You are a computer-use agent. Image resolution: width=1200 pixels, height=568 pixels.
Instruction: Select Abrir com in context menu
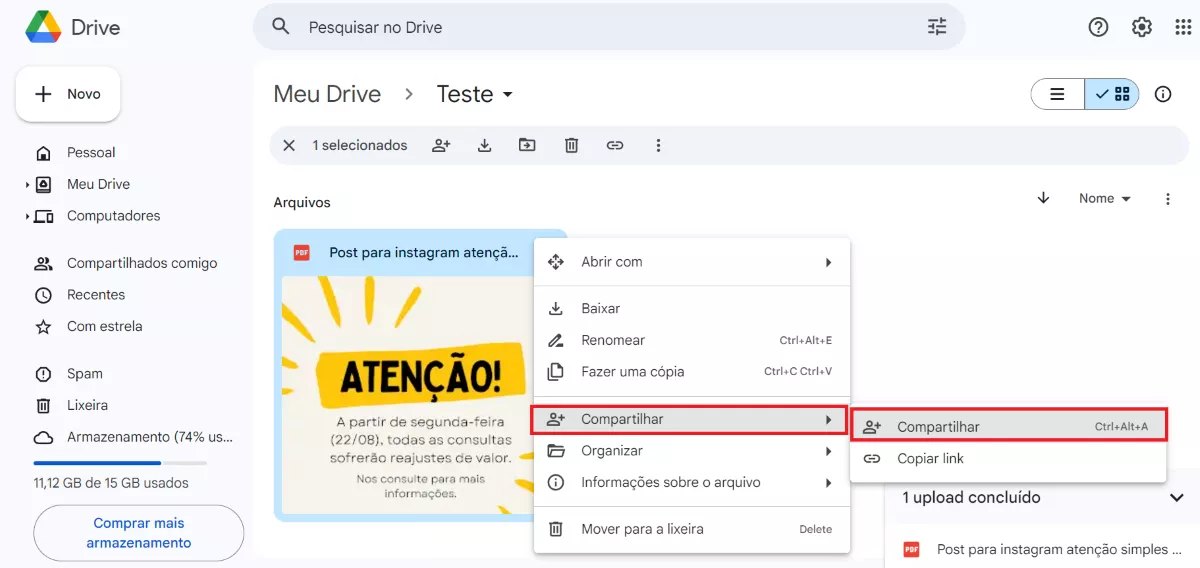pyautogui.click(x=692, y=262)
